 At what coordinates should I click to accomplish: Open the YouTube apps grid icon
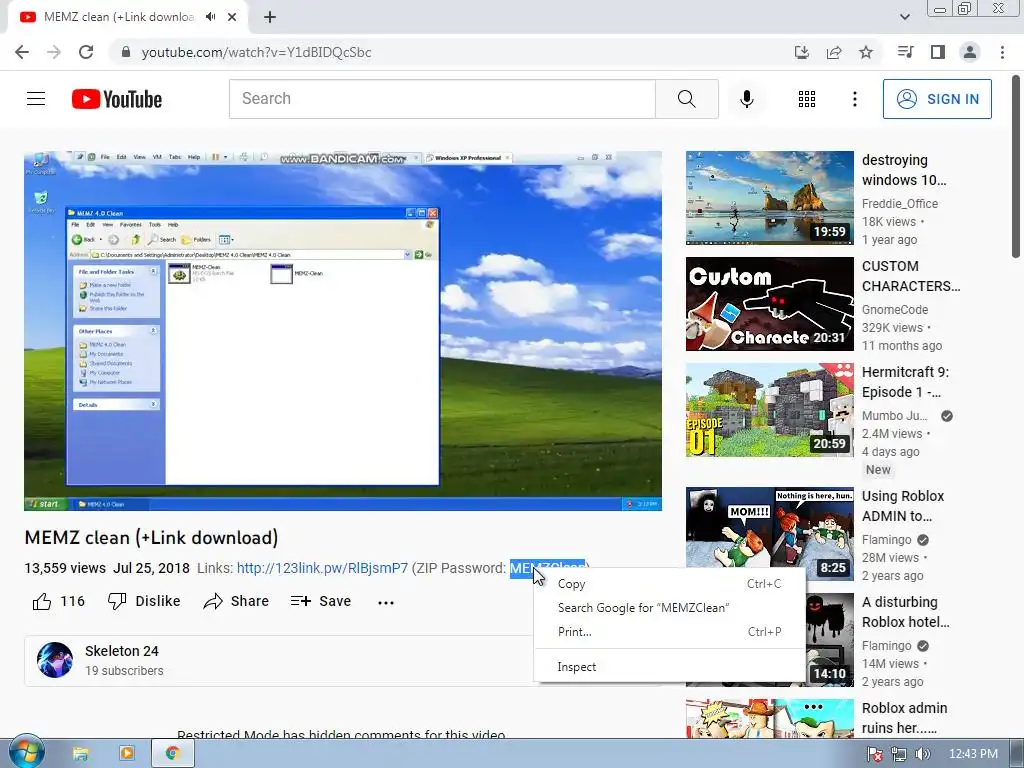click(807, 99)
